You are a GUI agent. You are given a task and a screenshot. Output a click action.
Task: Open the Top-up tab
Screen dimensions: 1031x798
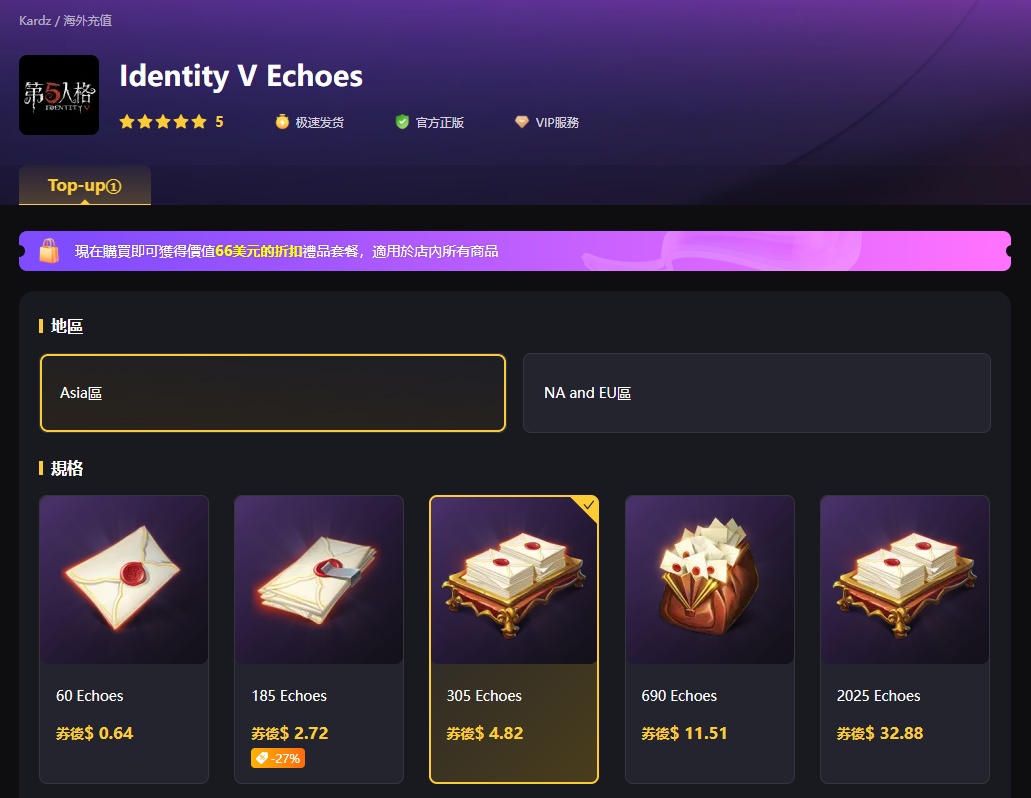[x=85, y=185]
